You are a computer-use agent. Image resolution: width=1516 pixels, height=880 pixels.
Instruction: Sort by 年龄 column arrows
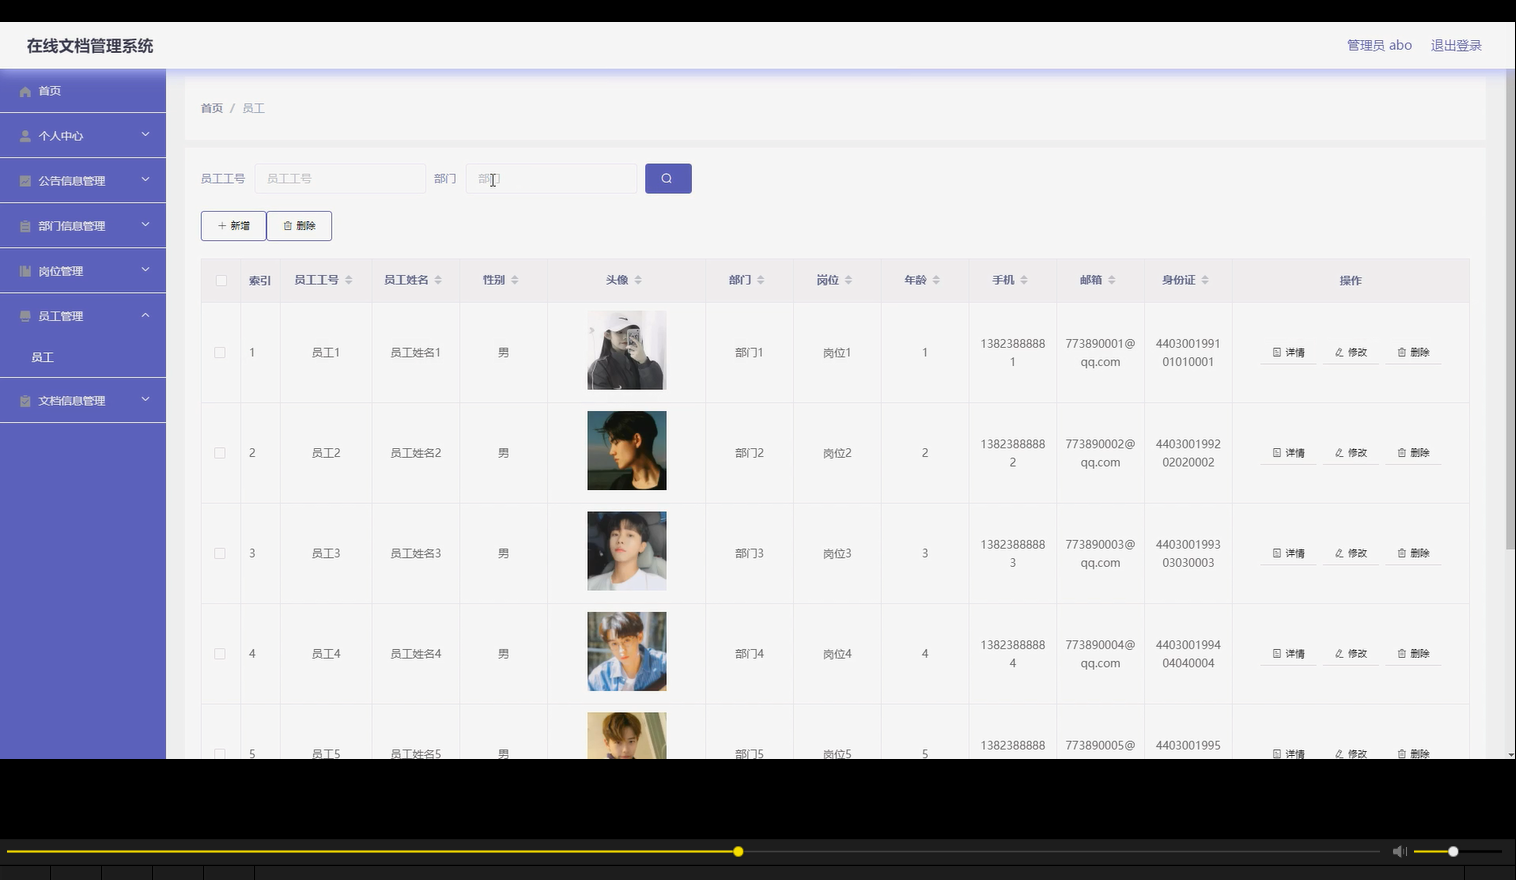pos(936,280)
